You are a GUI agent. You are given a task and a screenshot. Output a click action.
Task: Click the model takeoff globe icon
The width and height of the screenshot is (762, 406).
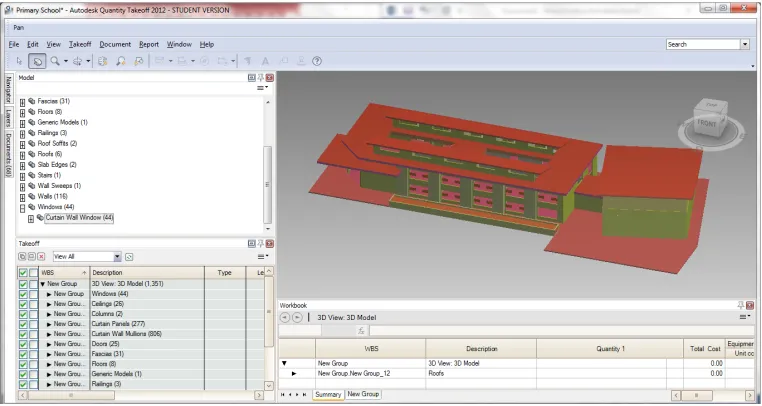click(x=103, y=61)
